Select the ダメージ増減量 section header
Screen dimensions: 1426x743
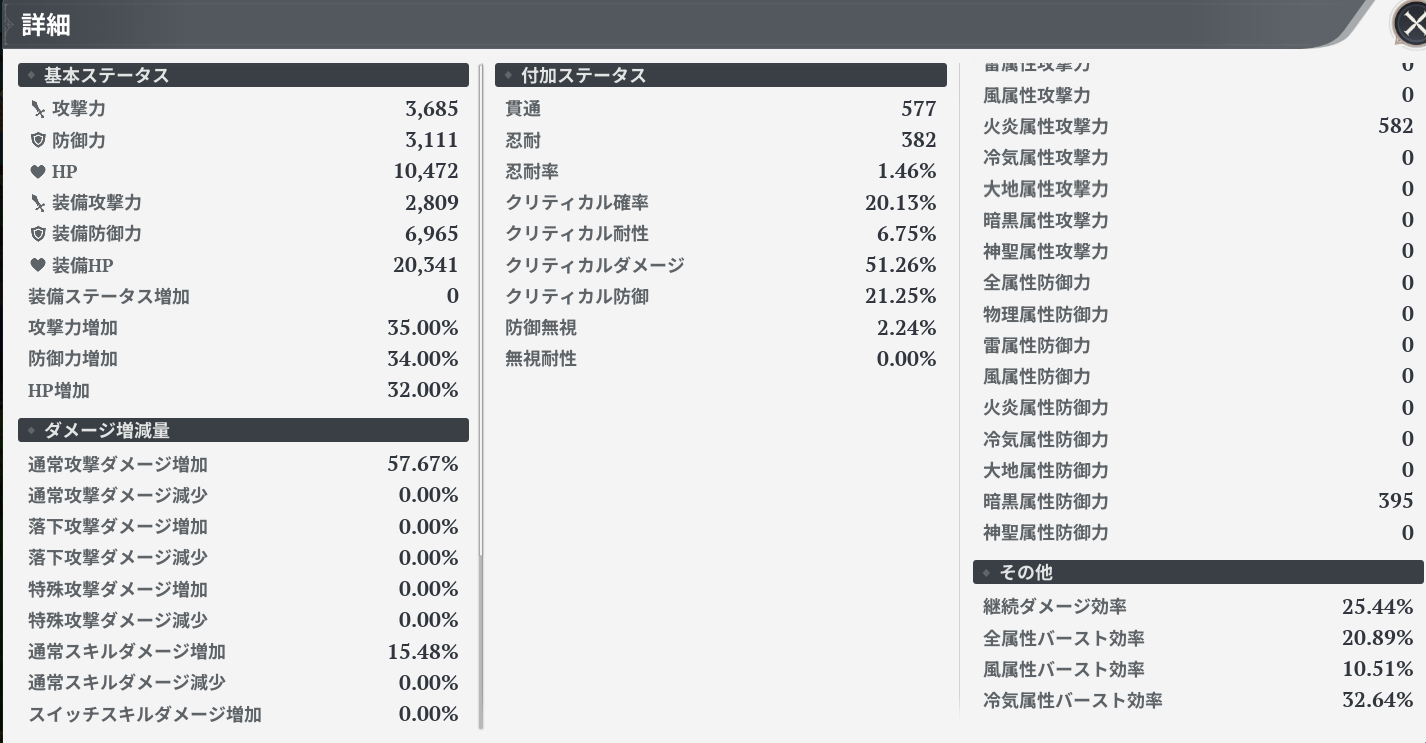point(243,430)
